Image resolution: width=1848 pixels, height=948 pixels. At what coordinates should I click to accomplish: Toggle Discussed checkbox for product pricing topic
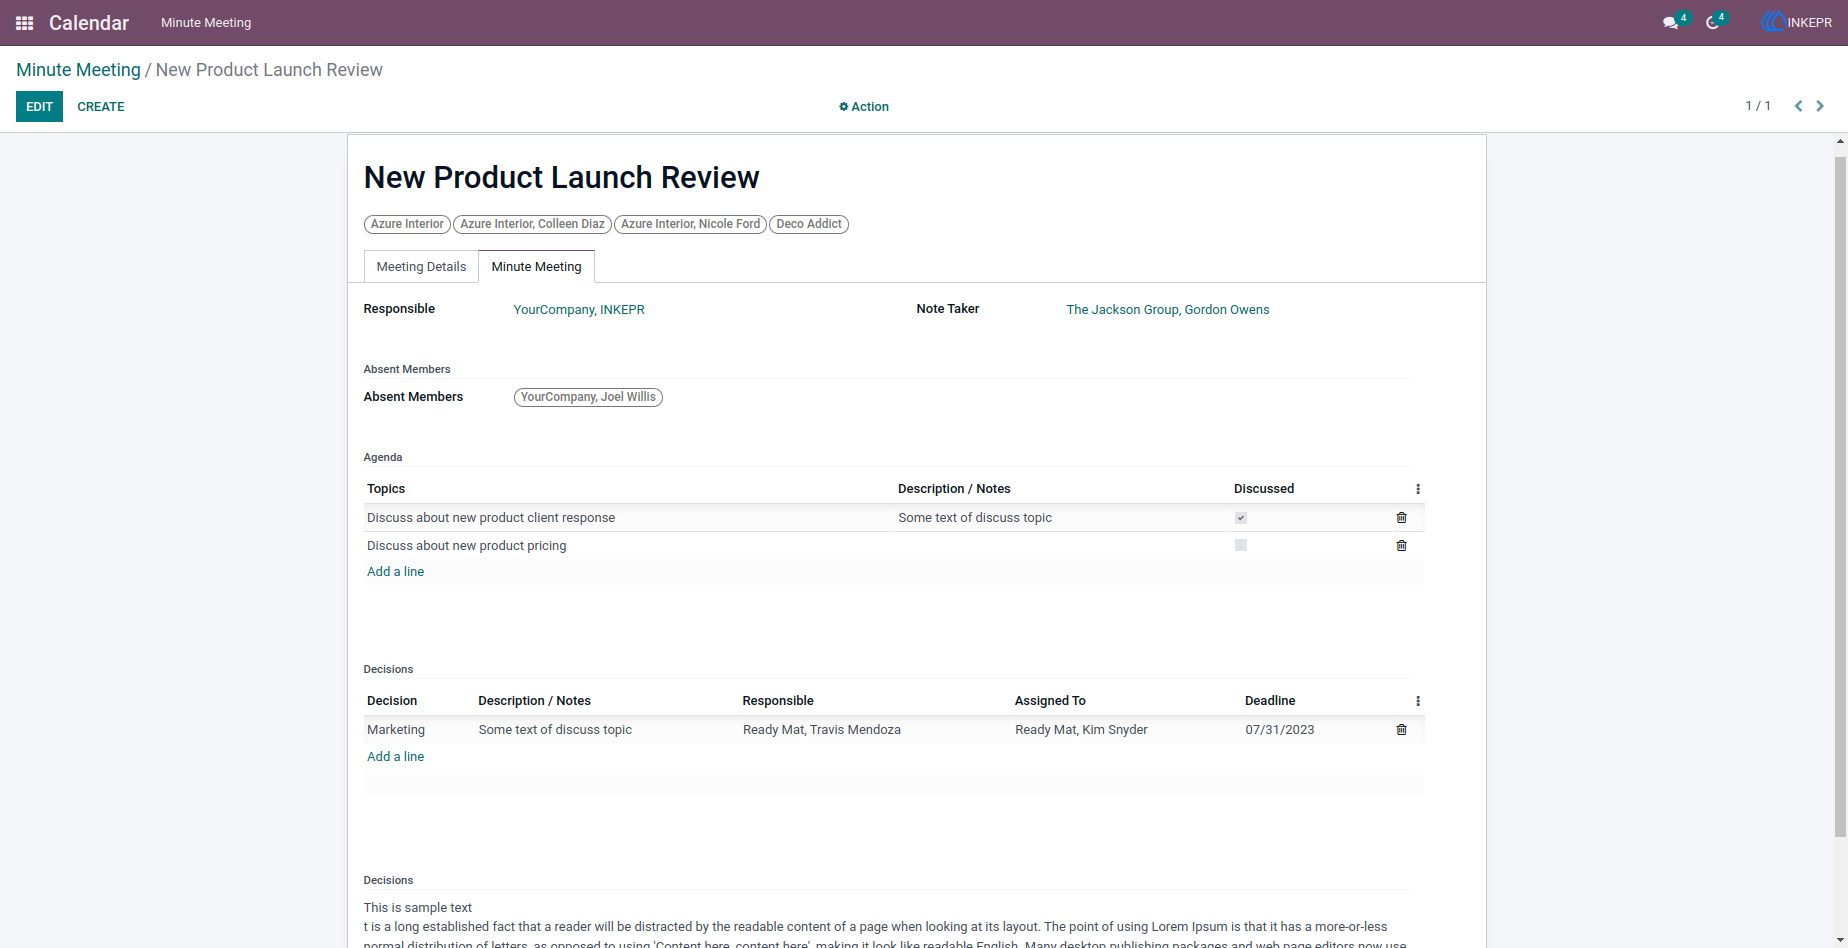click(x=1241, y=545)
